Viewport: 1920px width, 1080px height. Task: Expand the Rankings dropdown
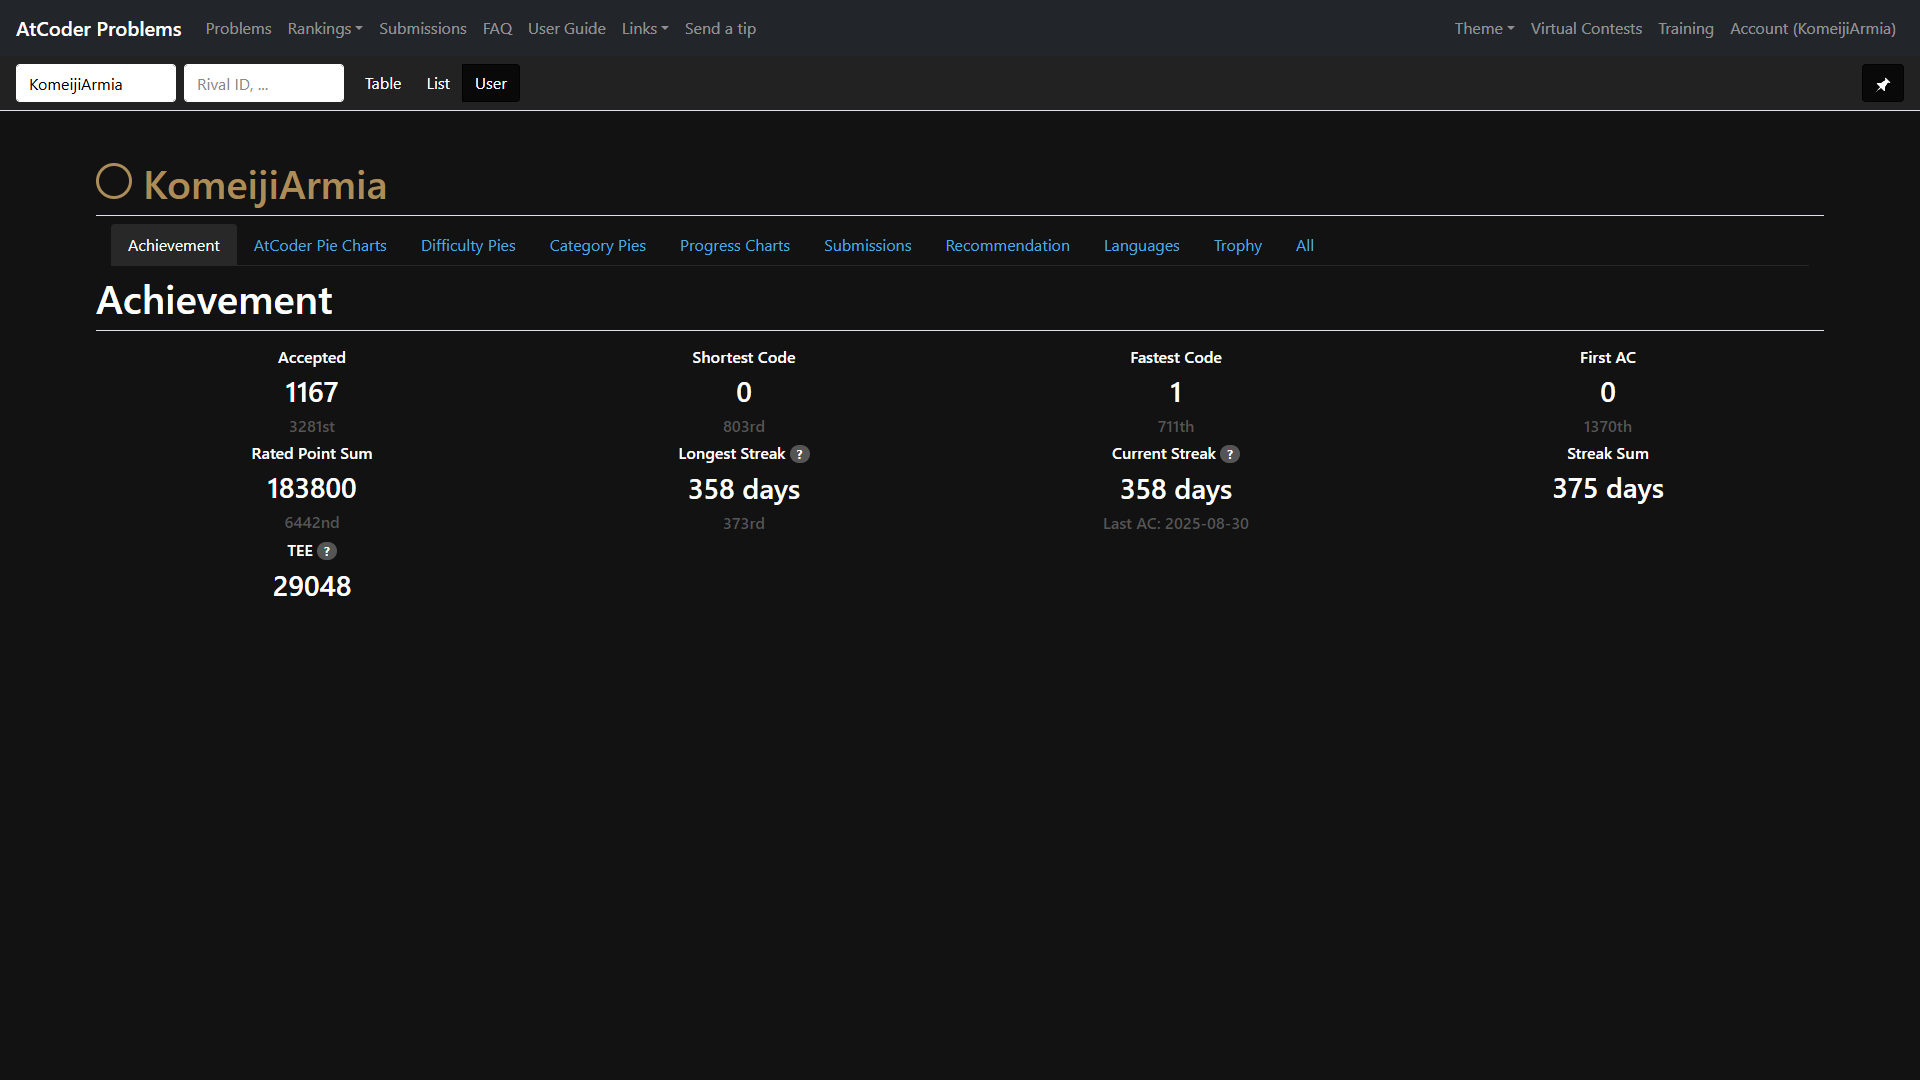[325, 29]
